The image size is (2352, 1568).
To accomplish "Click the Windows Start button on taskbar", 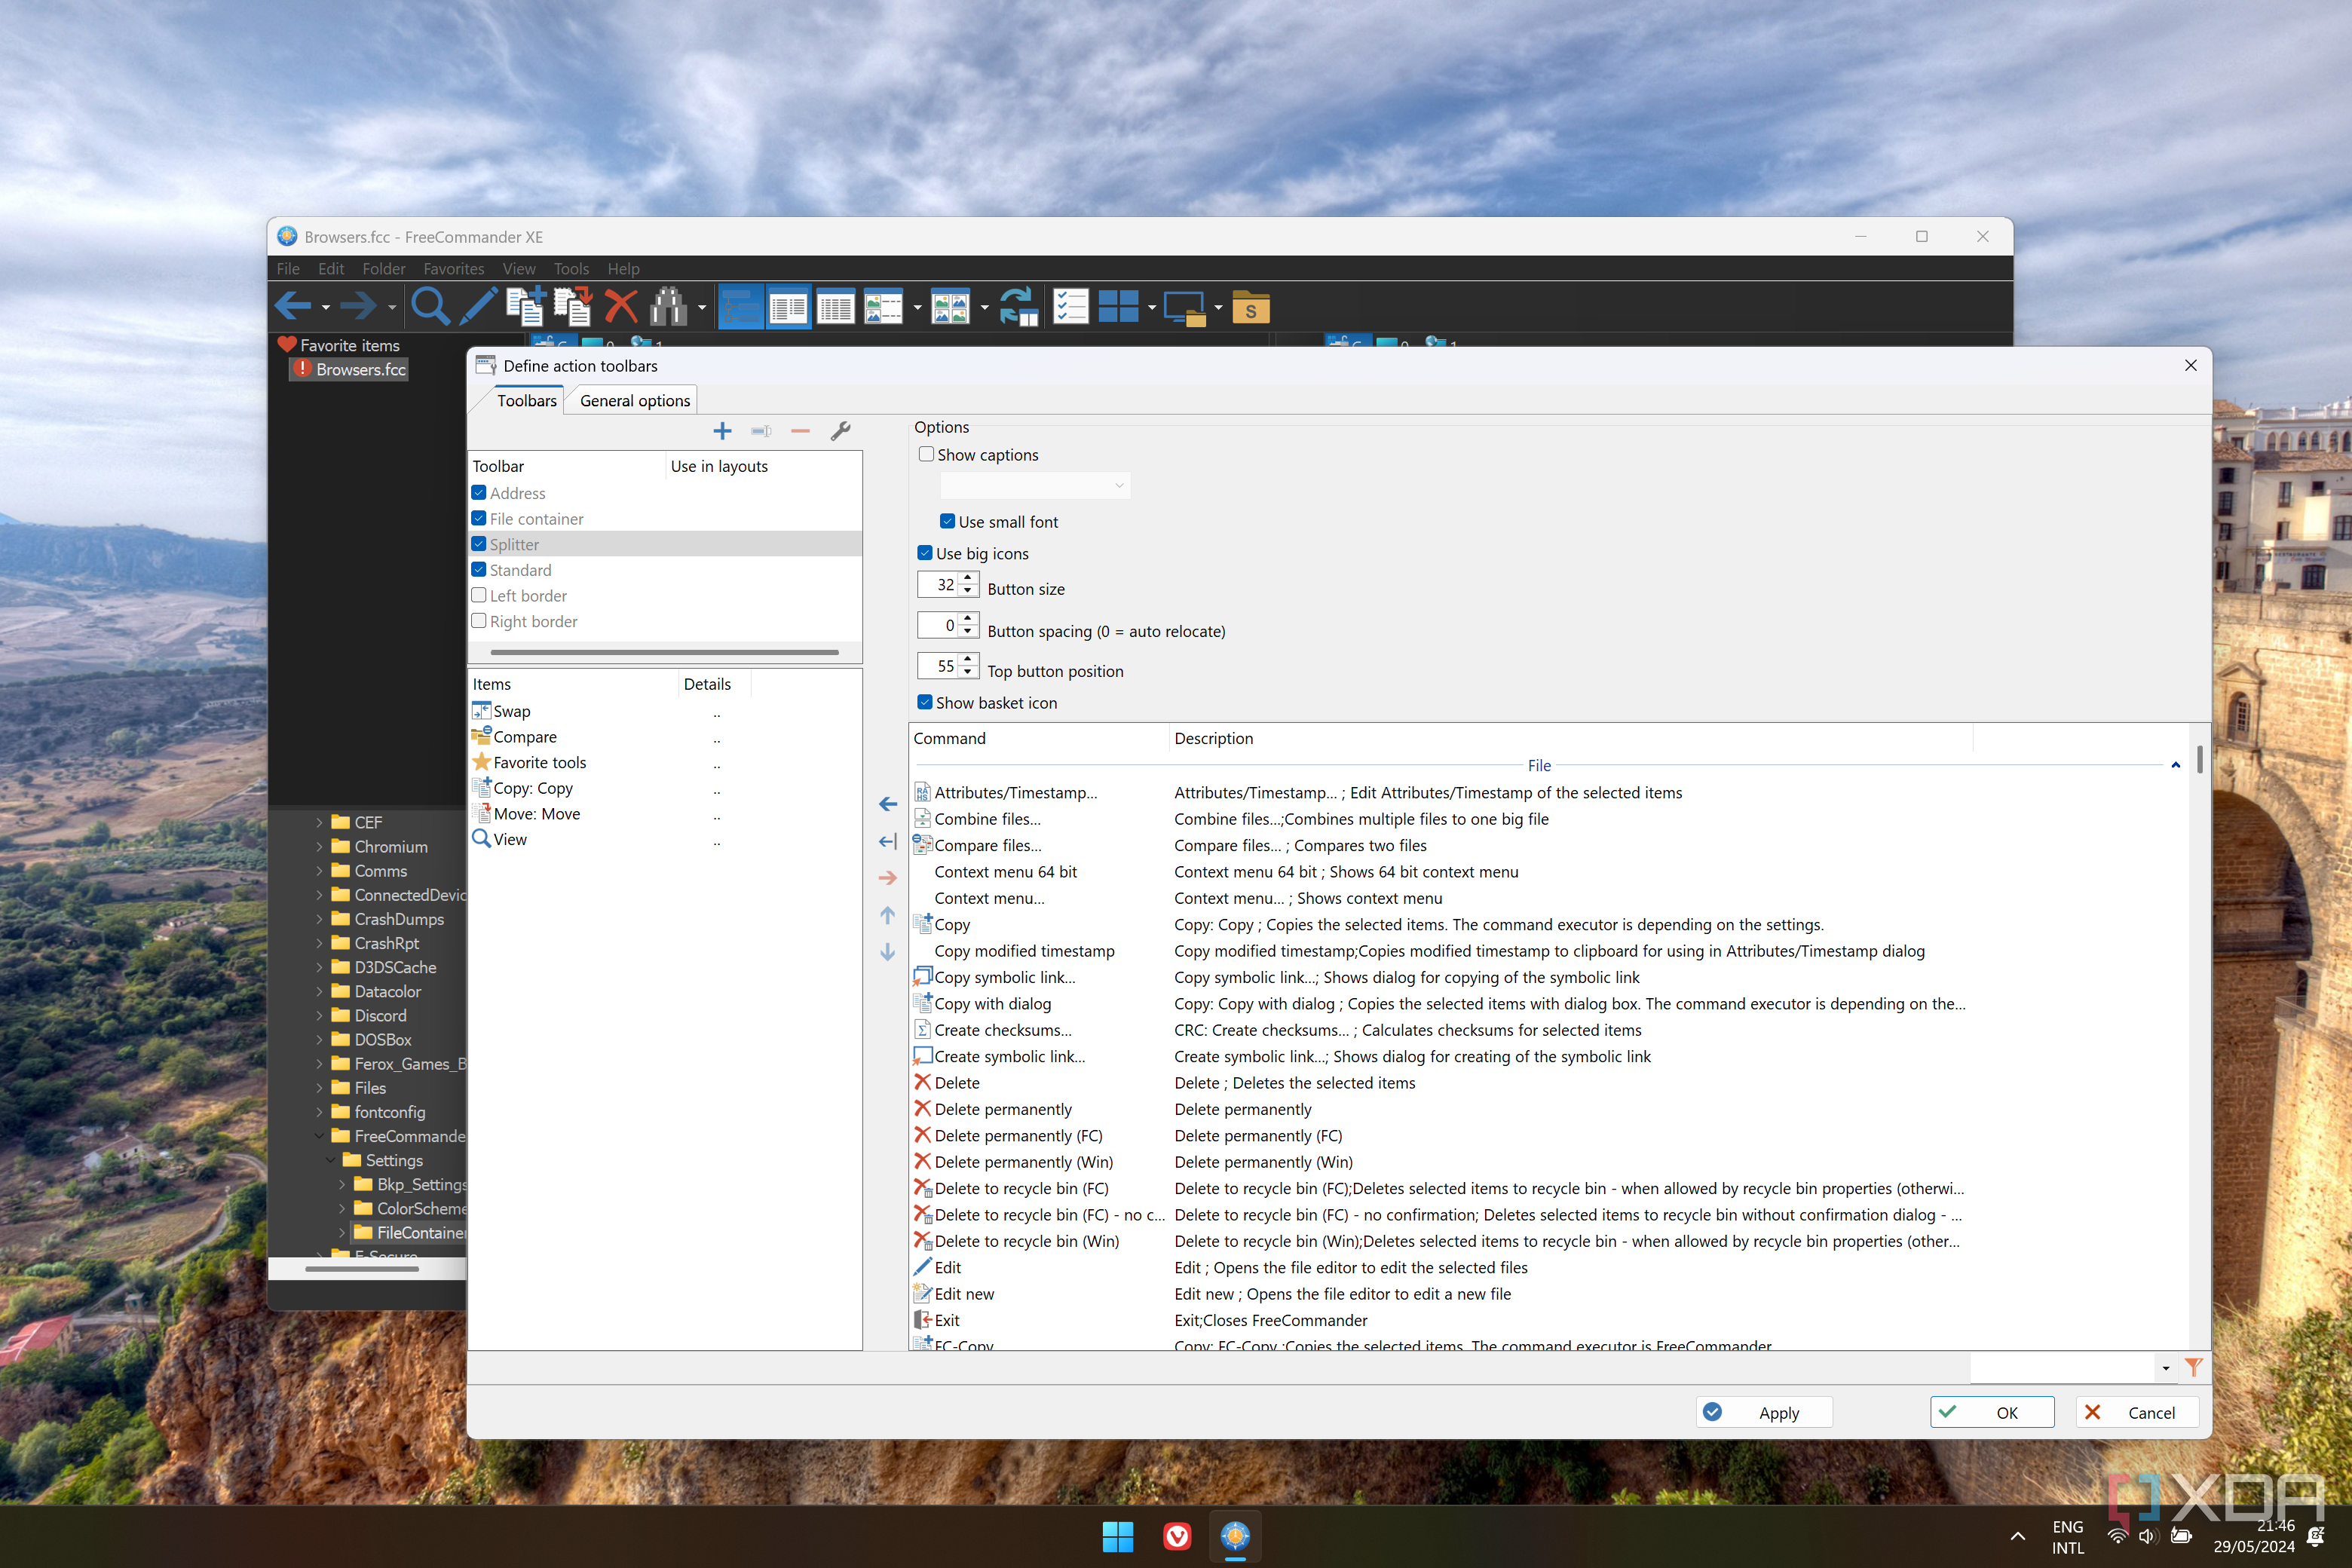I will (1117, 1536).
